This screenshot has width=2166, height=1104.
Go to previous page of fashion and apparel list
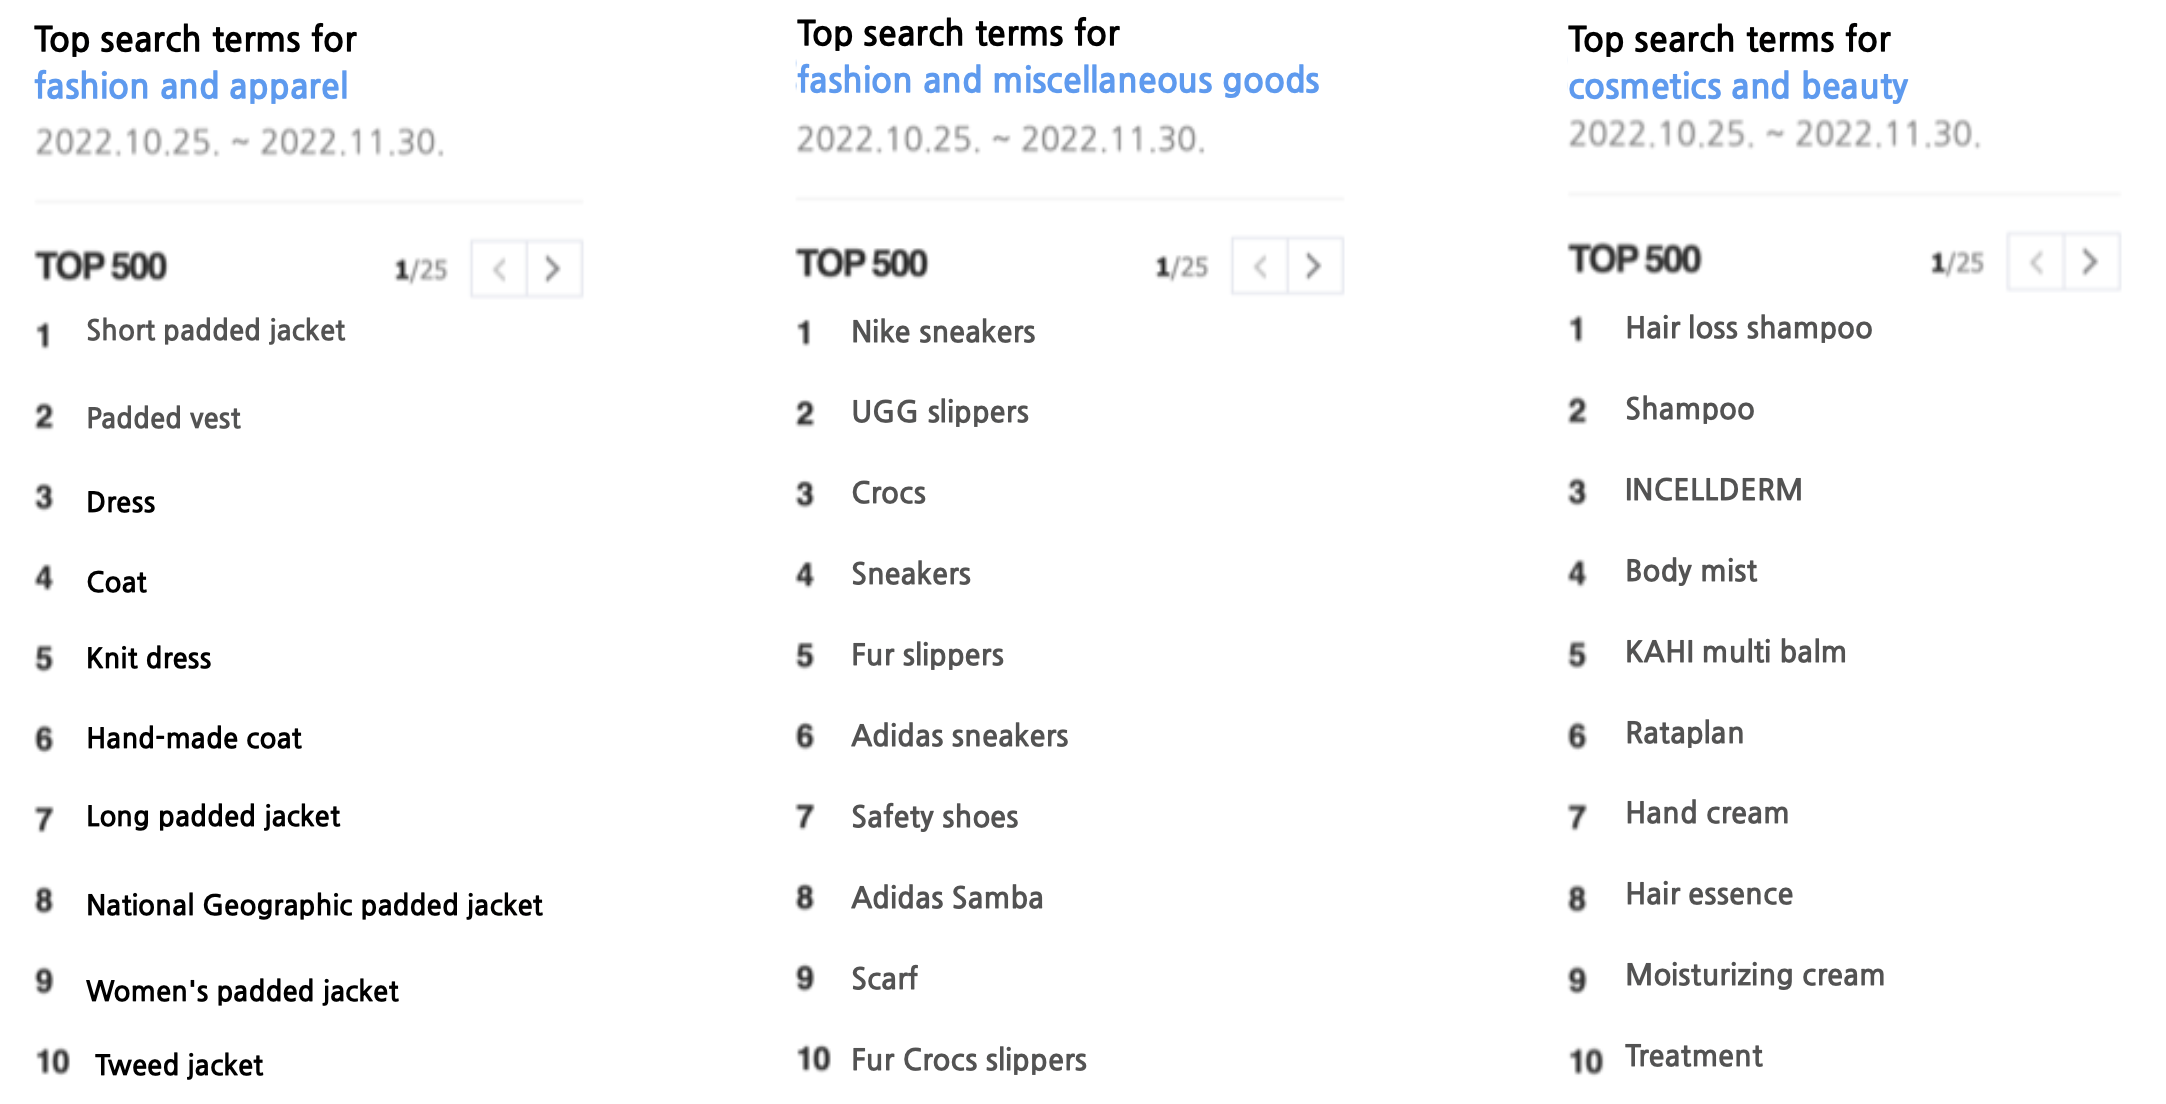(499, 268)
